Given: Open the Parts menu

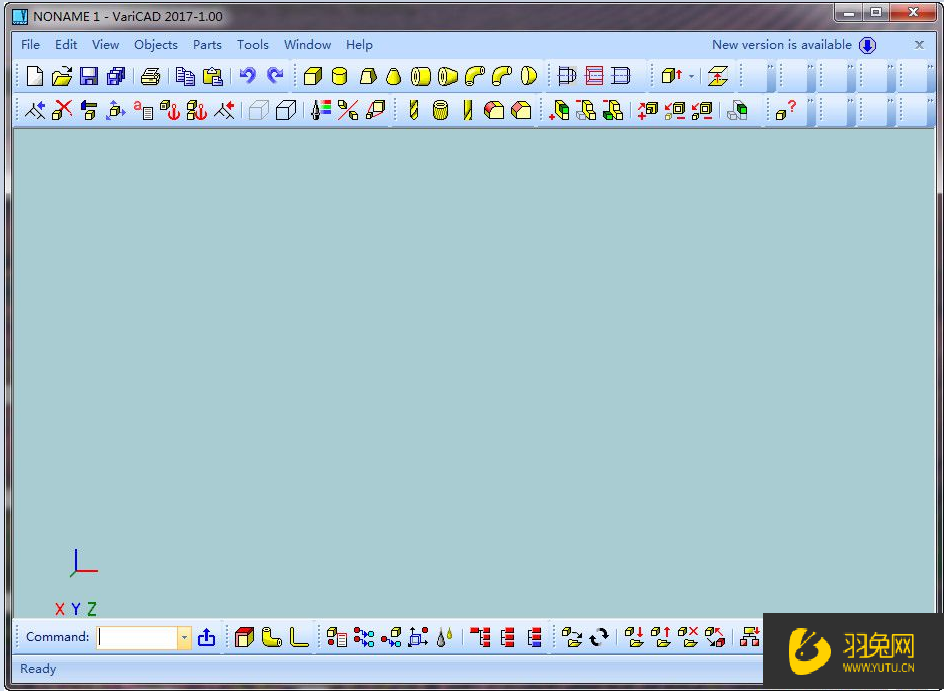Looking at the screenshot, I should pos(207,44).
